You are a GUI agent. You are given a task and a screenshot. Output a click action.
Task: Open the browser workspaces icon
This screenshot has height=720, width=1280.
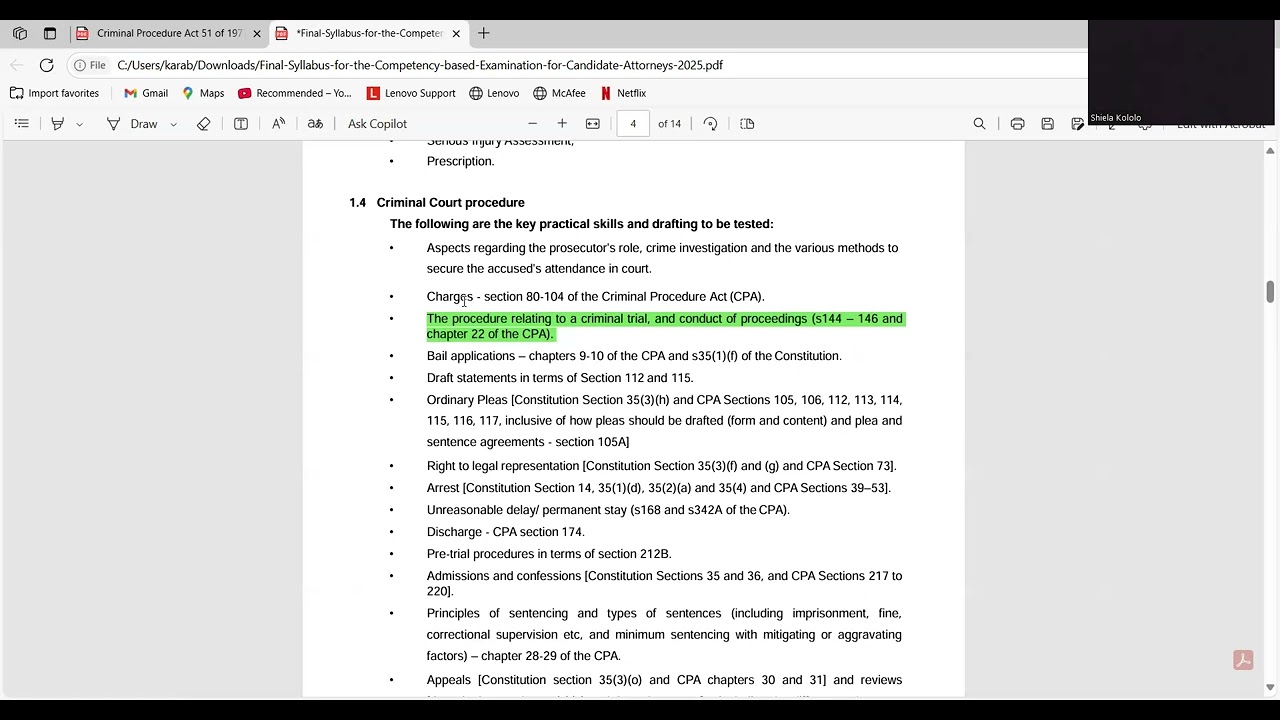click(x=20, y=33)
